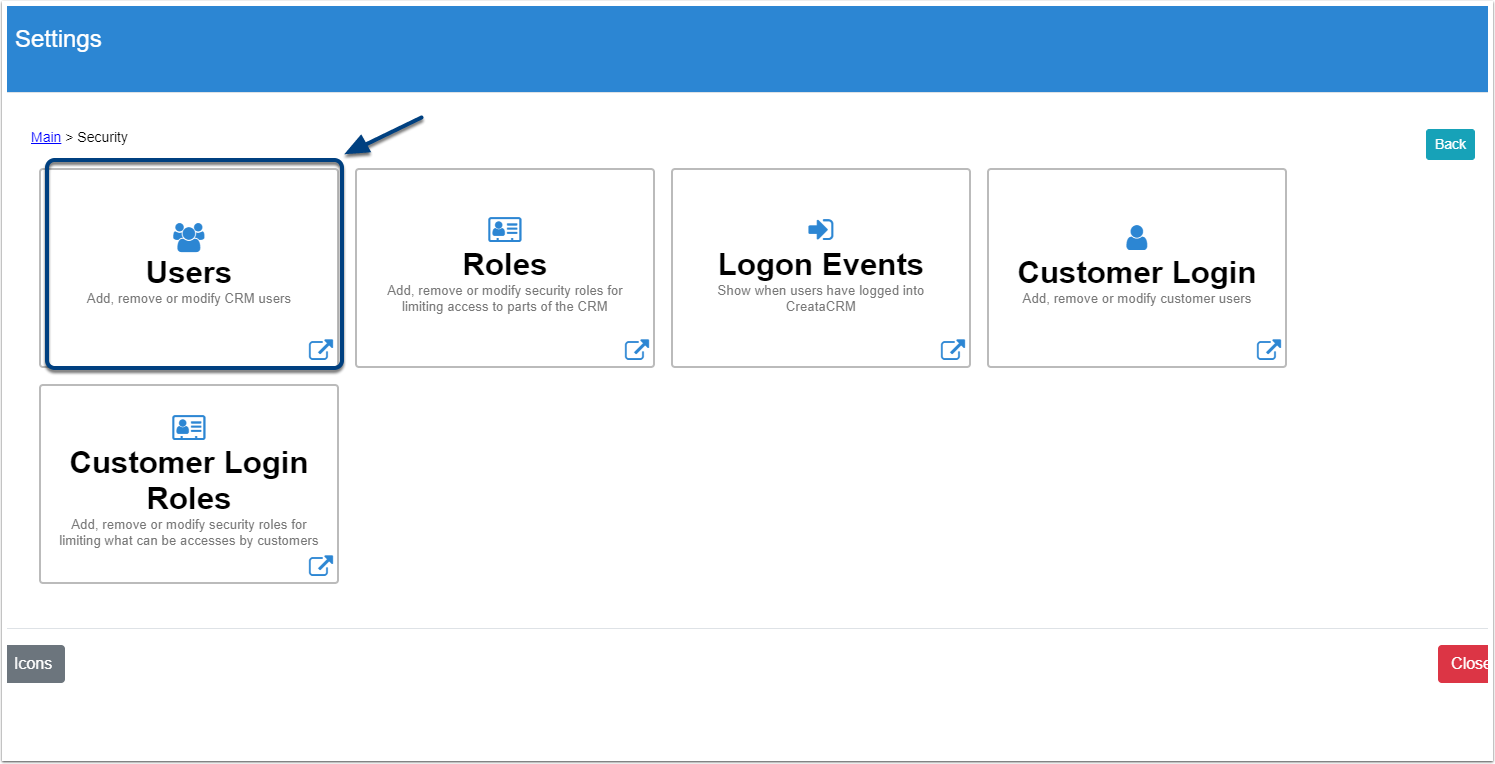Click 'Show when users have logged into CreataCRM'
The height and width of the screenshot is (764, 1495).
[821, 299]
